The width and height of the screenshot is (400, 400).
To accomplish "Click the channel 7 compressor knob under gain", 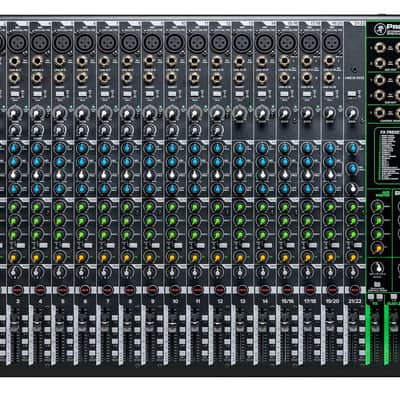I will [x=104, y=129].
